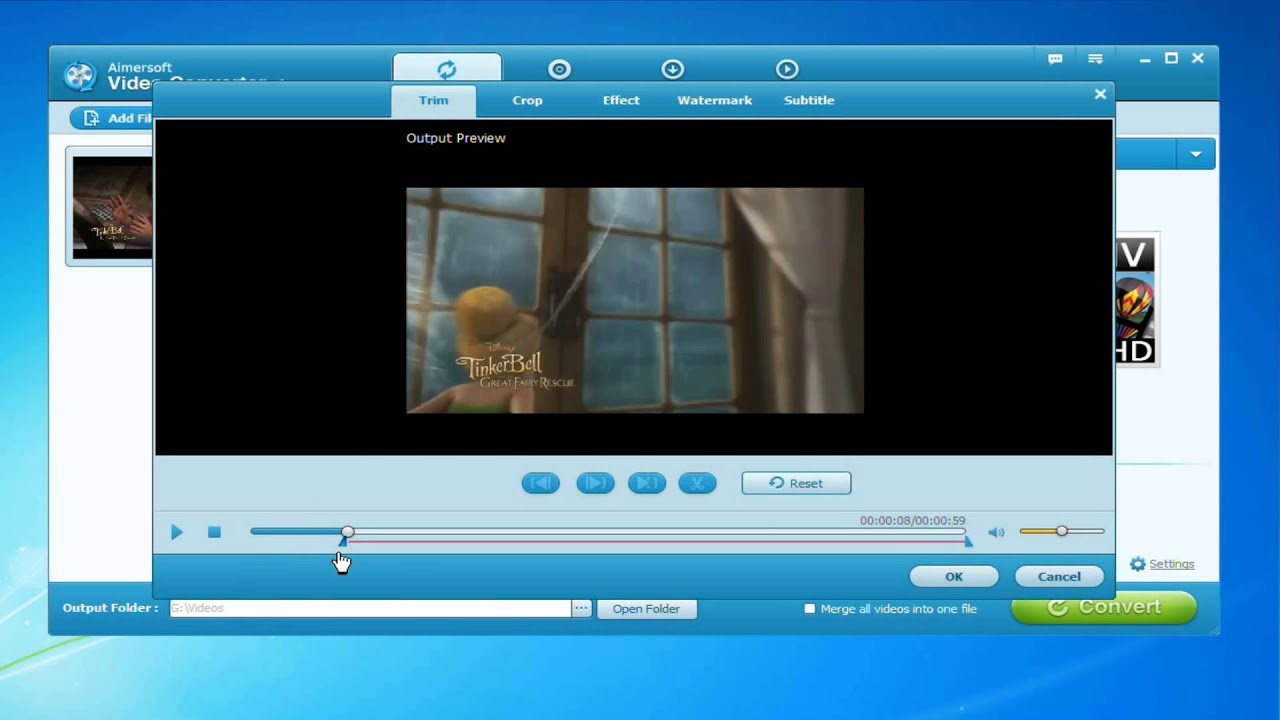Click the Reset button
This screenshot has width=1280, height=720.
tap(796, 483)
